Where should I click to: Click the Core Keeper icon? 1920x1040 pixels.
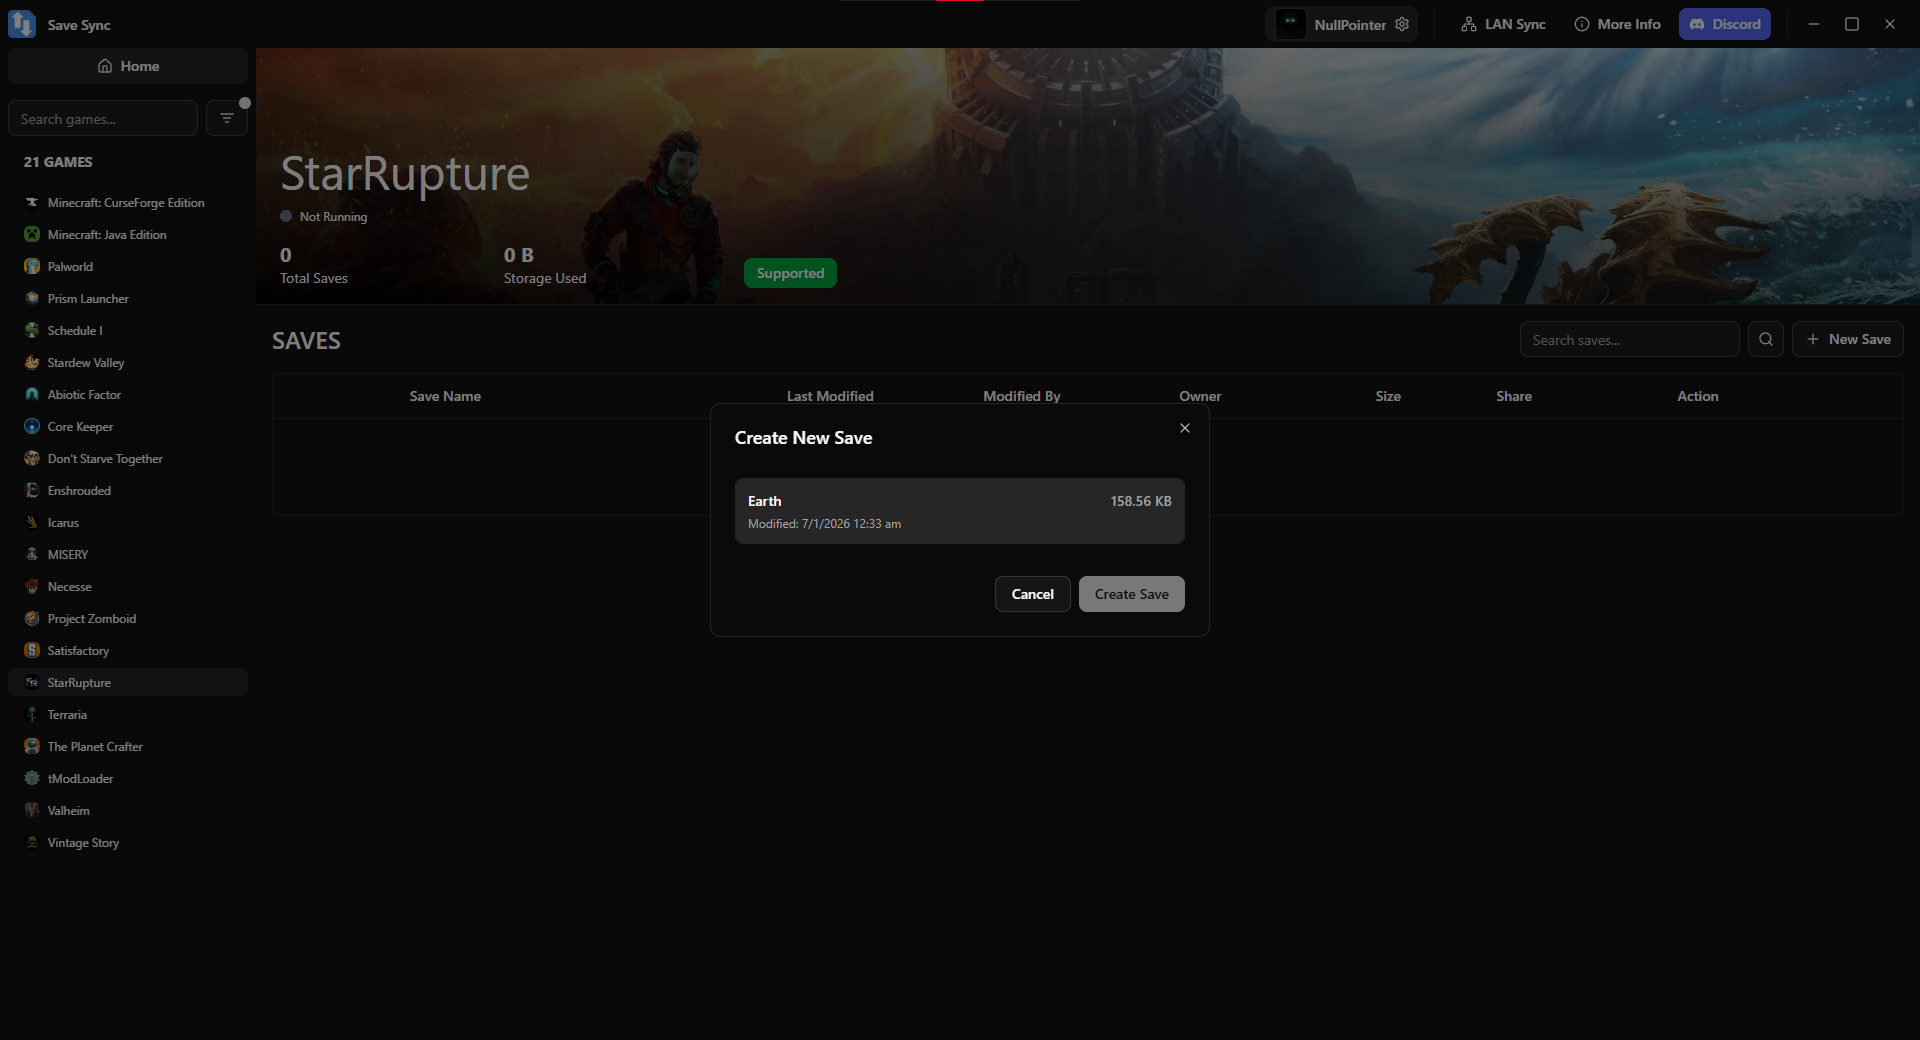tap(32, 426)
